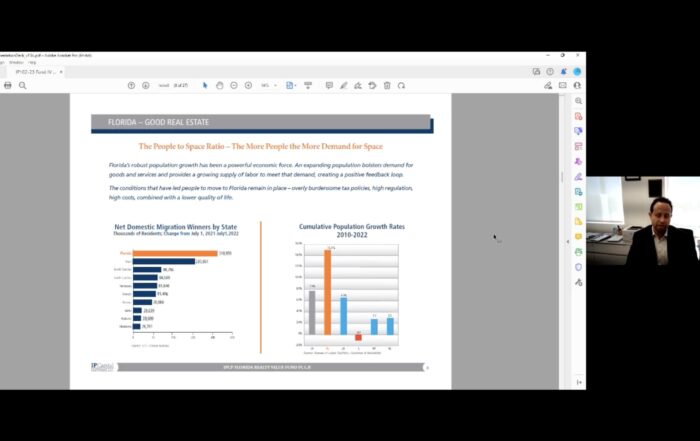The height and width of the screenshot is (441, 700).
Task: Add a sticky note comment
Action: point(329,86)
